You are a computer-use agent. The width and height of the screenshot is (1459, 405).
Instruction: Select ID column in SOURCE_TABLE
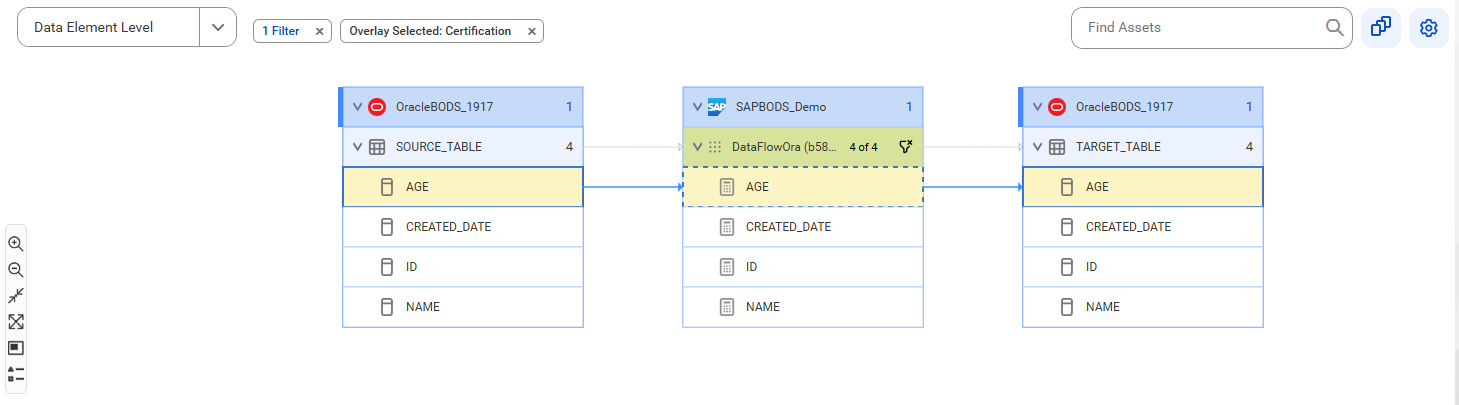463,267
